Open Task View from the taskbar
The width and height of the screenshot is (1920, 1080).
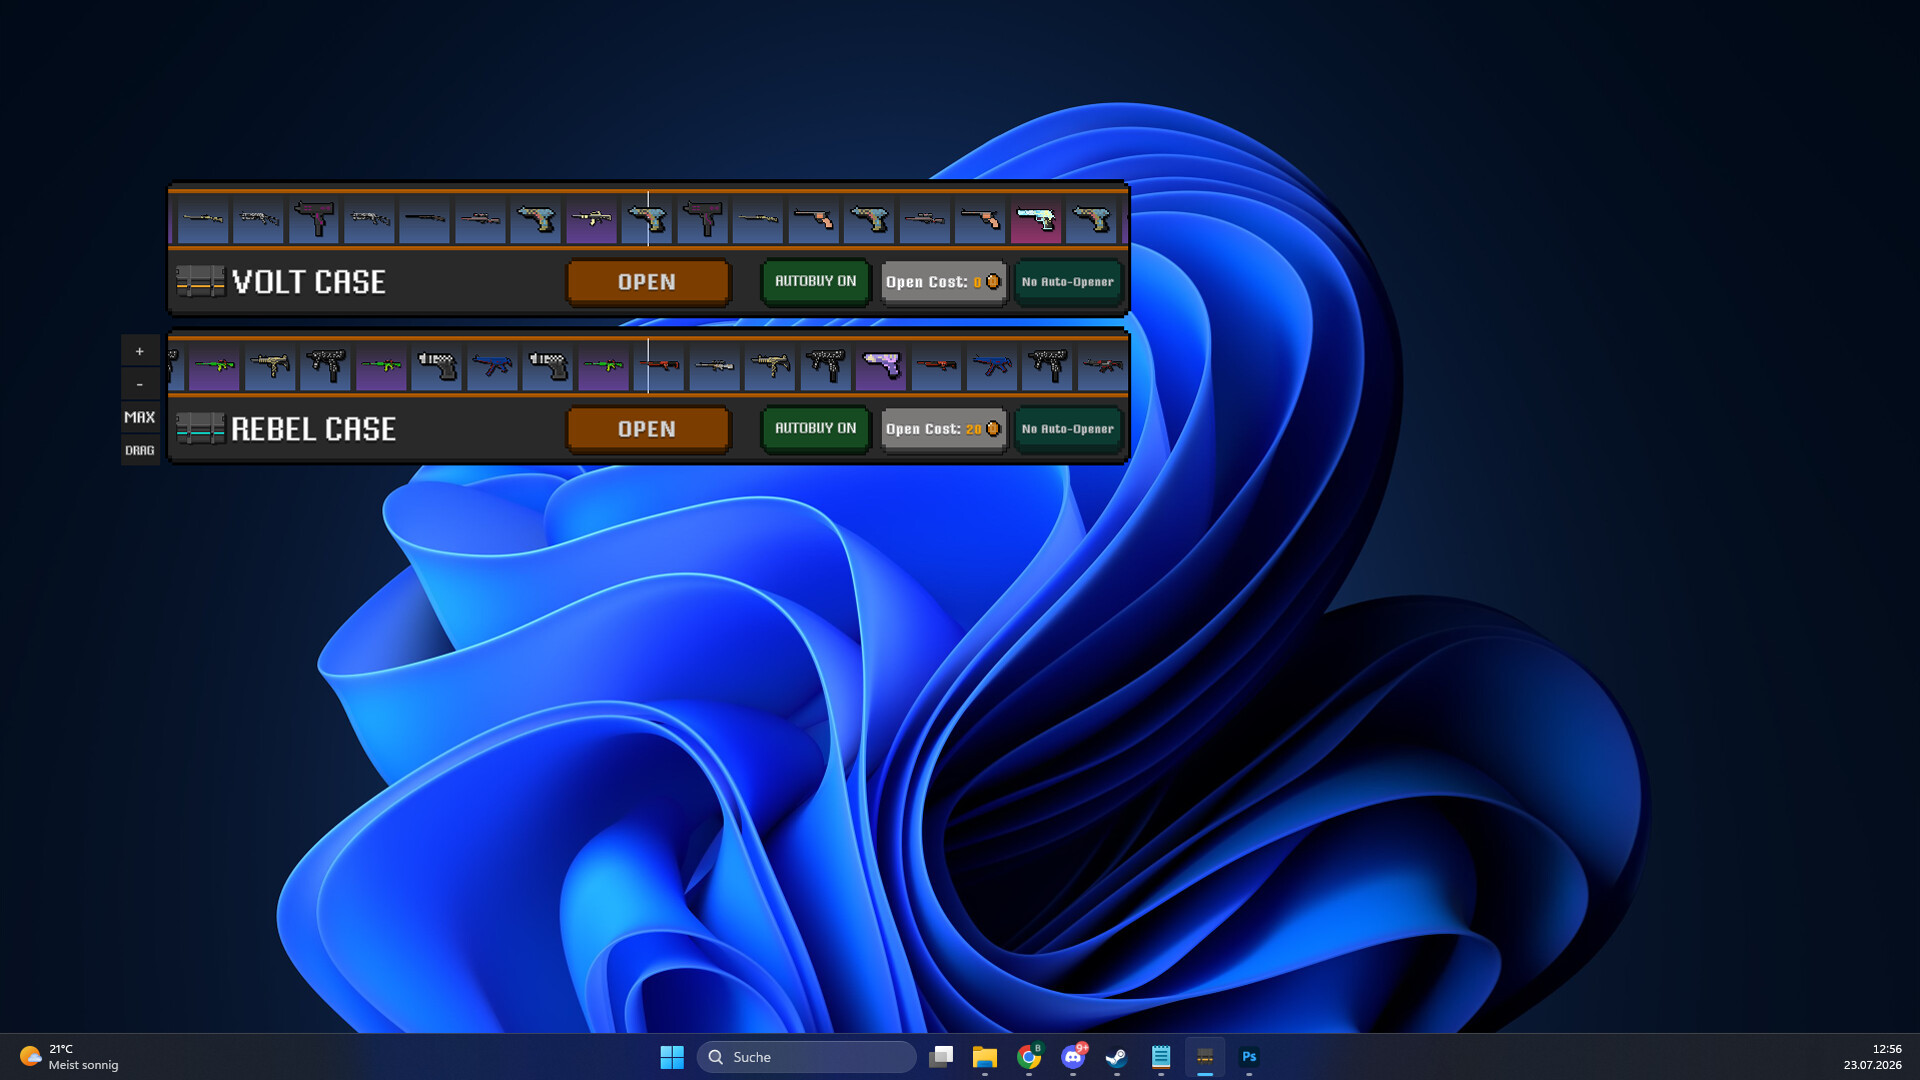click(941, 1057)
